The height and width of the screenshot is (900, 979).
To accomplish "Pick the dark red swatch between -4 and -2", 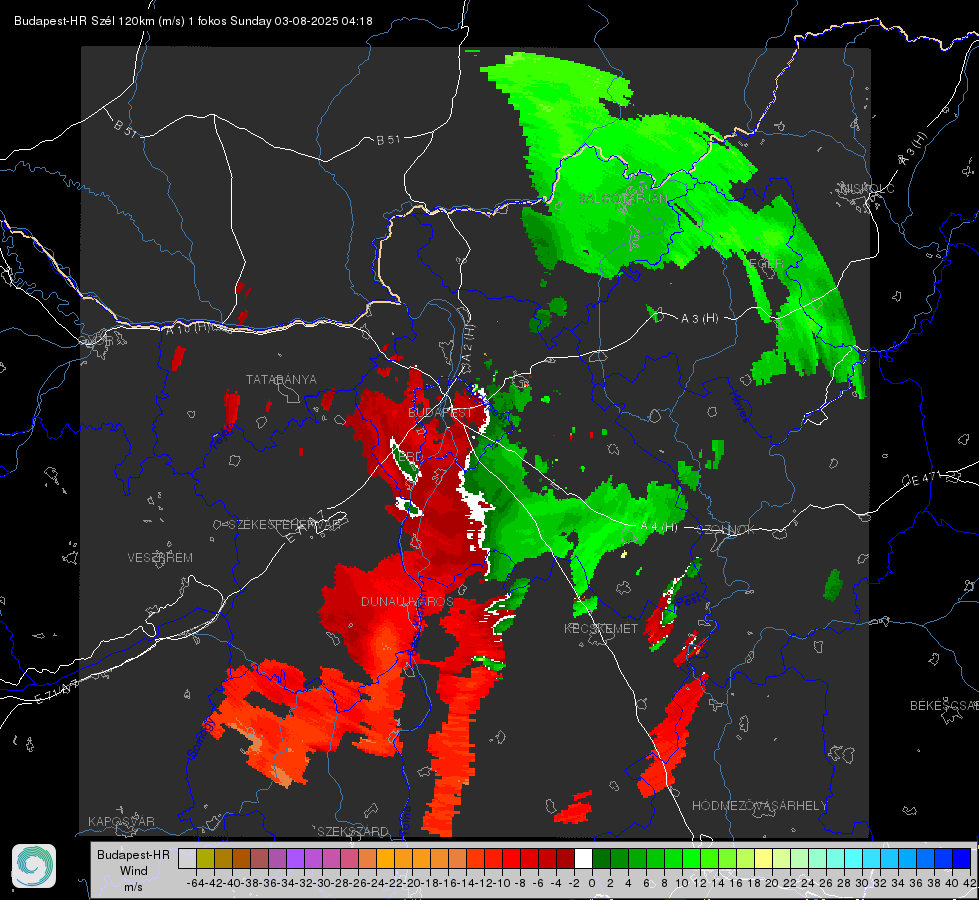I will [565, 859].
